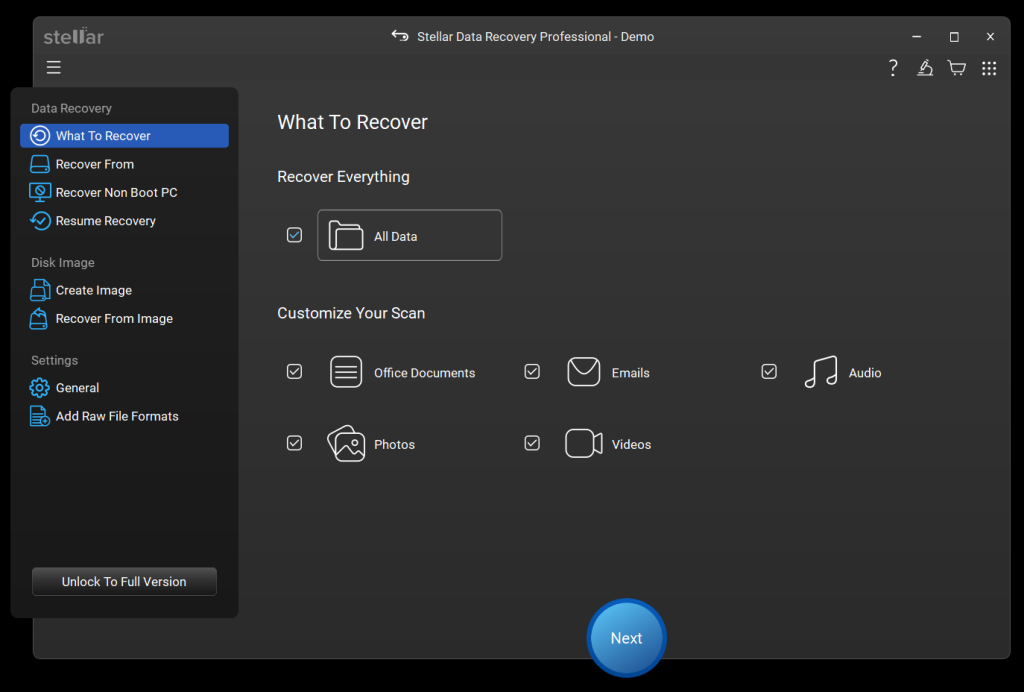Click the back arrow icon in title bar

click(x=400, y=35)
